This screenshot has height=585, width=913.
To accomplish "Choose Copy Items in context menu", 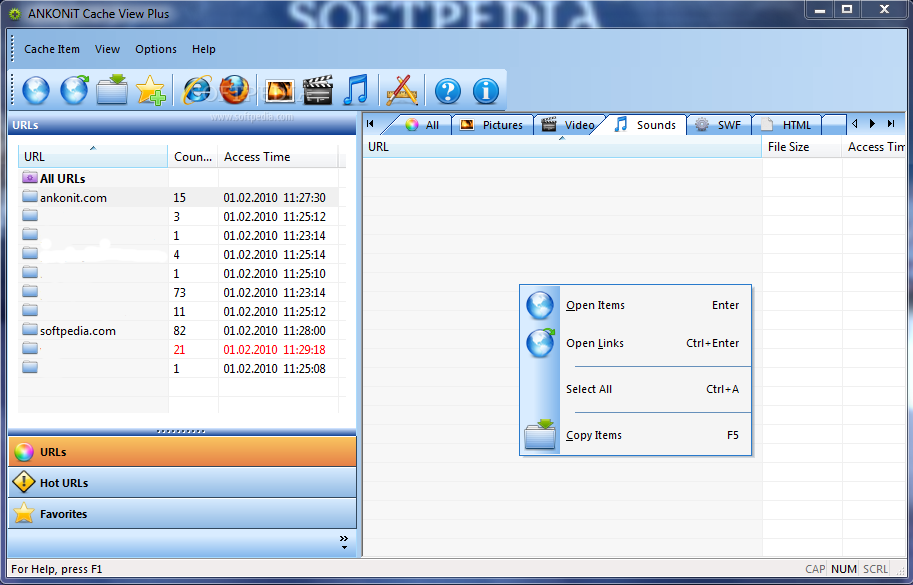I will [x=635, y=435].
